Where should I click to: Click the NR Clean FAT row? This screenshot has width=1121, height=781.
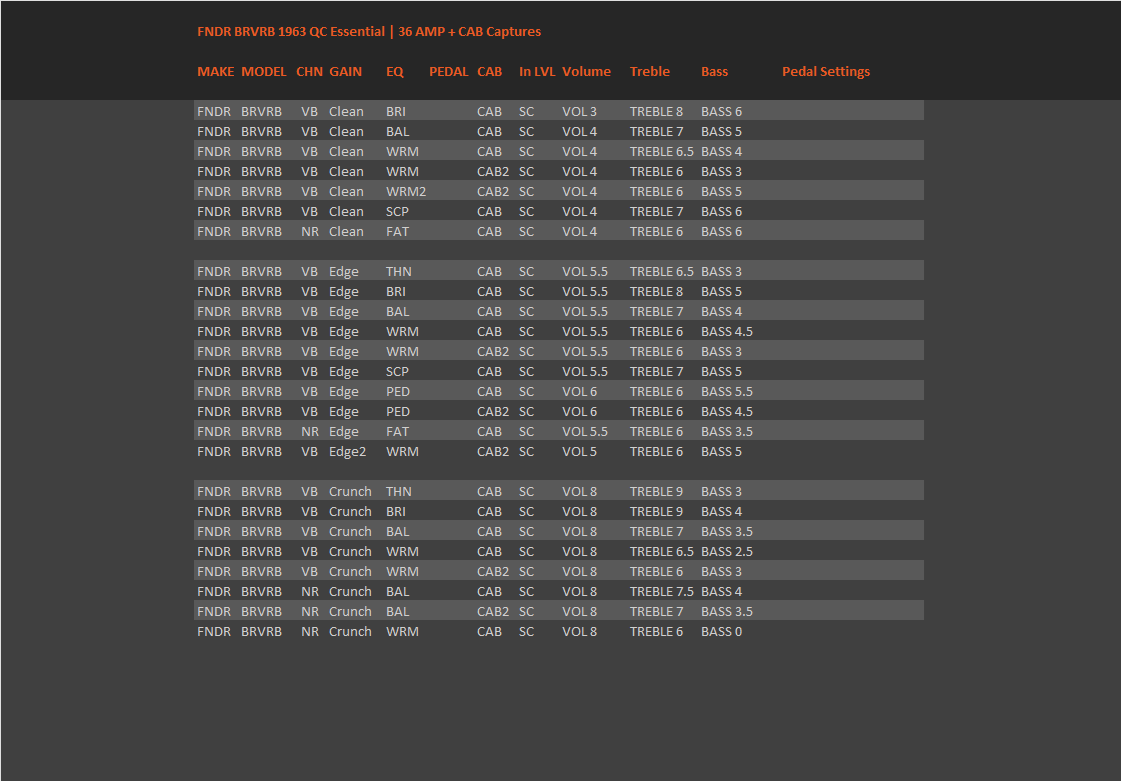tap(558, 231)
